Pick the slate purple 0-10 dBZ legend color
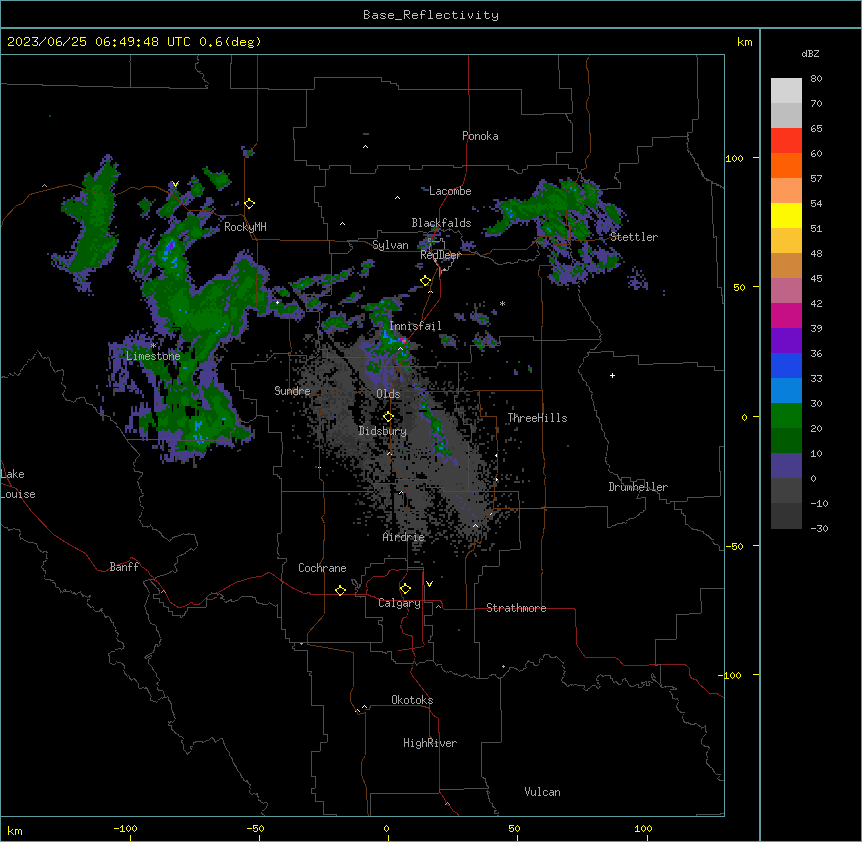The image size is (862, 842). pyautogui.click(x=786, y=466)
